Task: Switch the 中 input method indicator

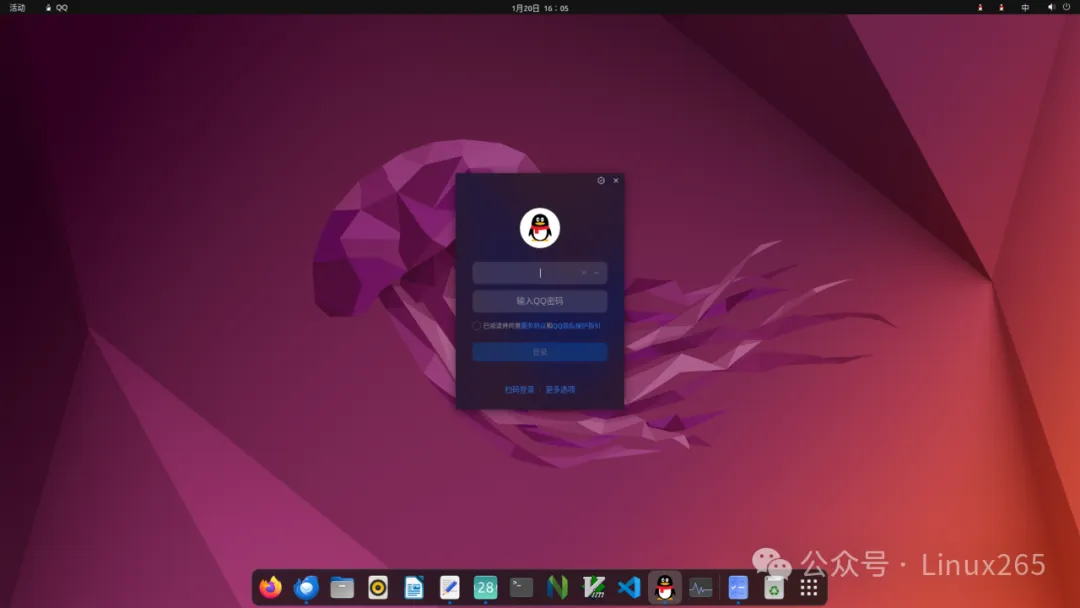Action: tap(1025, 8)
